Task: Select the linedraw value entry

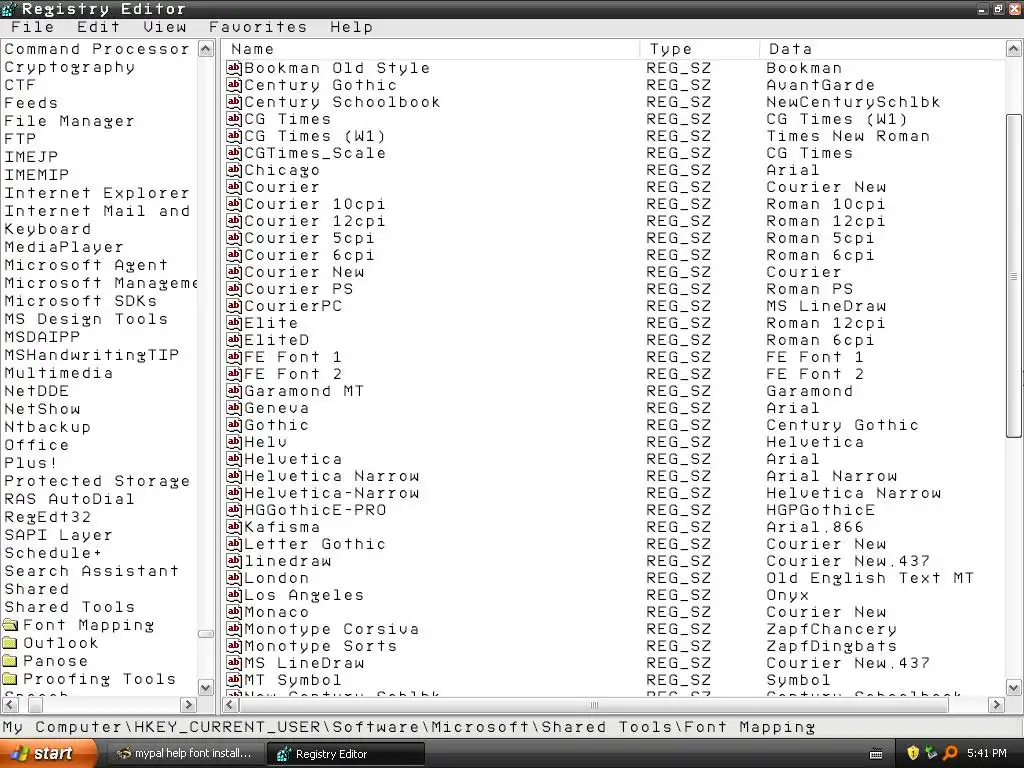Action: [287, 560]
